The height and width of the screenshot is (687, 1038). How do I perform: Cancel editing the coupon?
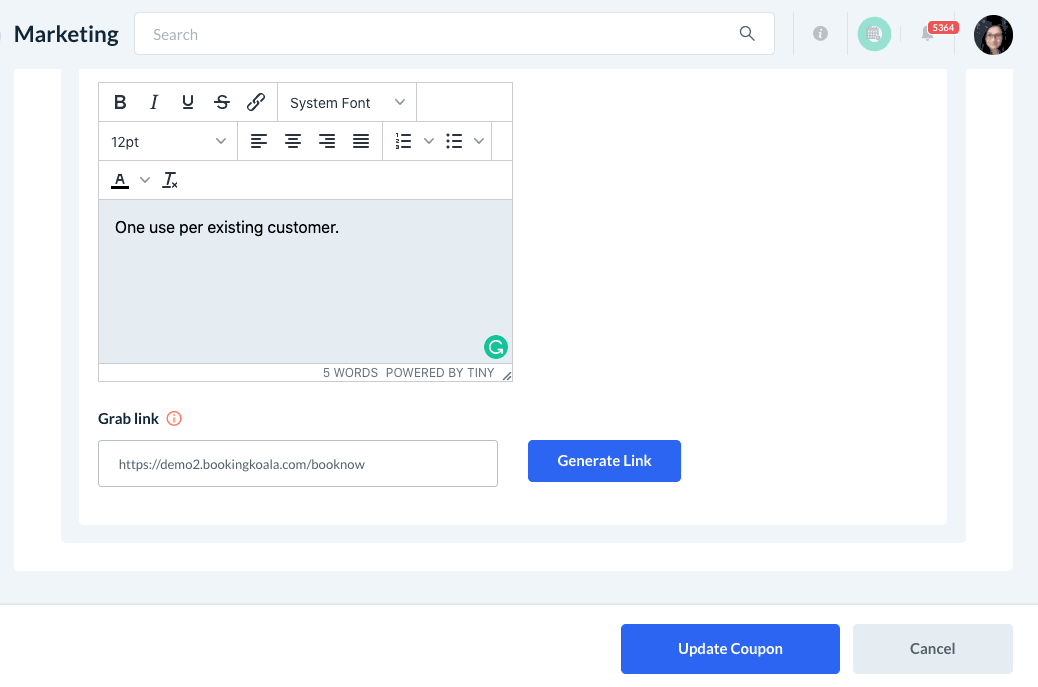(x=932, y=649)
